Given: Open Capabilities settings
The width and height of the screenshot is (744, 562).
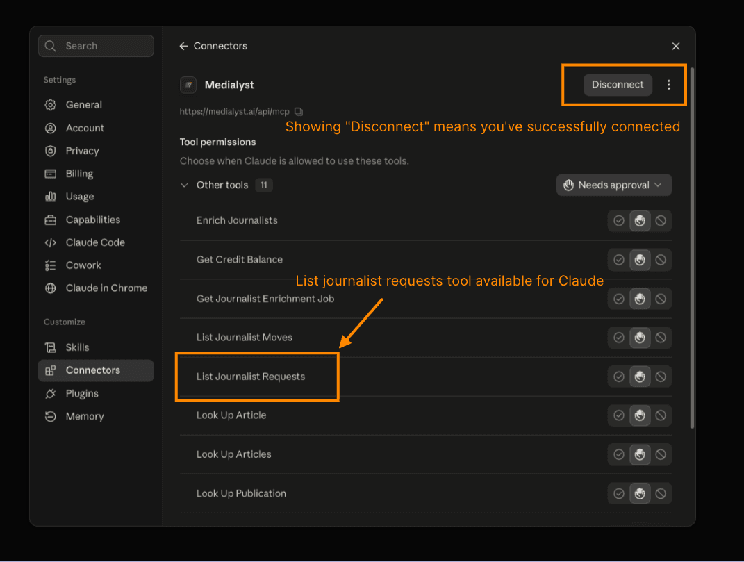Looking at the screenshot, I should pyautogui.click(x=96, y=220).
